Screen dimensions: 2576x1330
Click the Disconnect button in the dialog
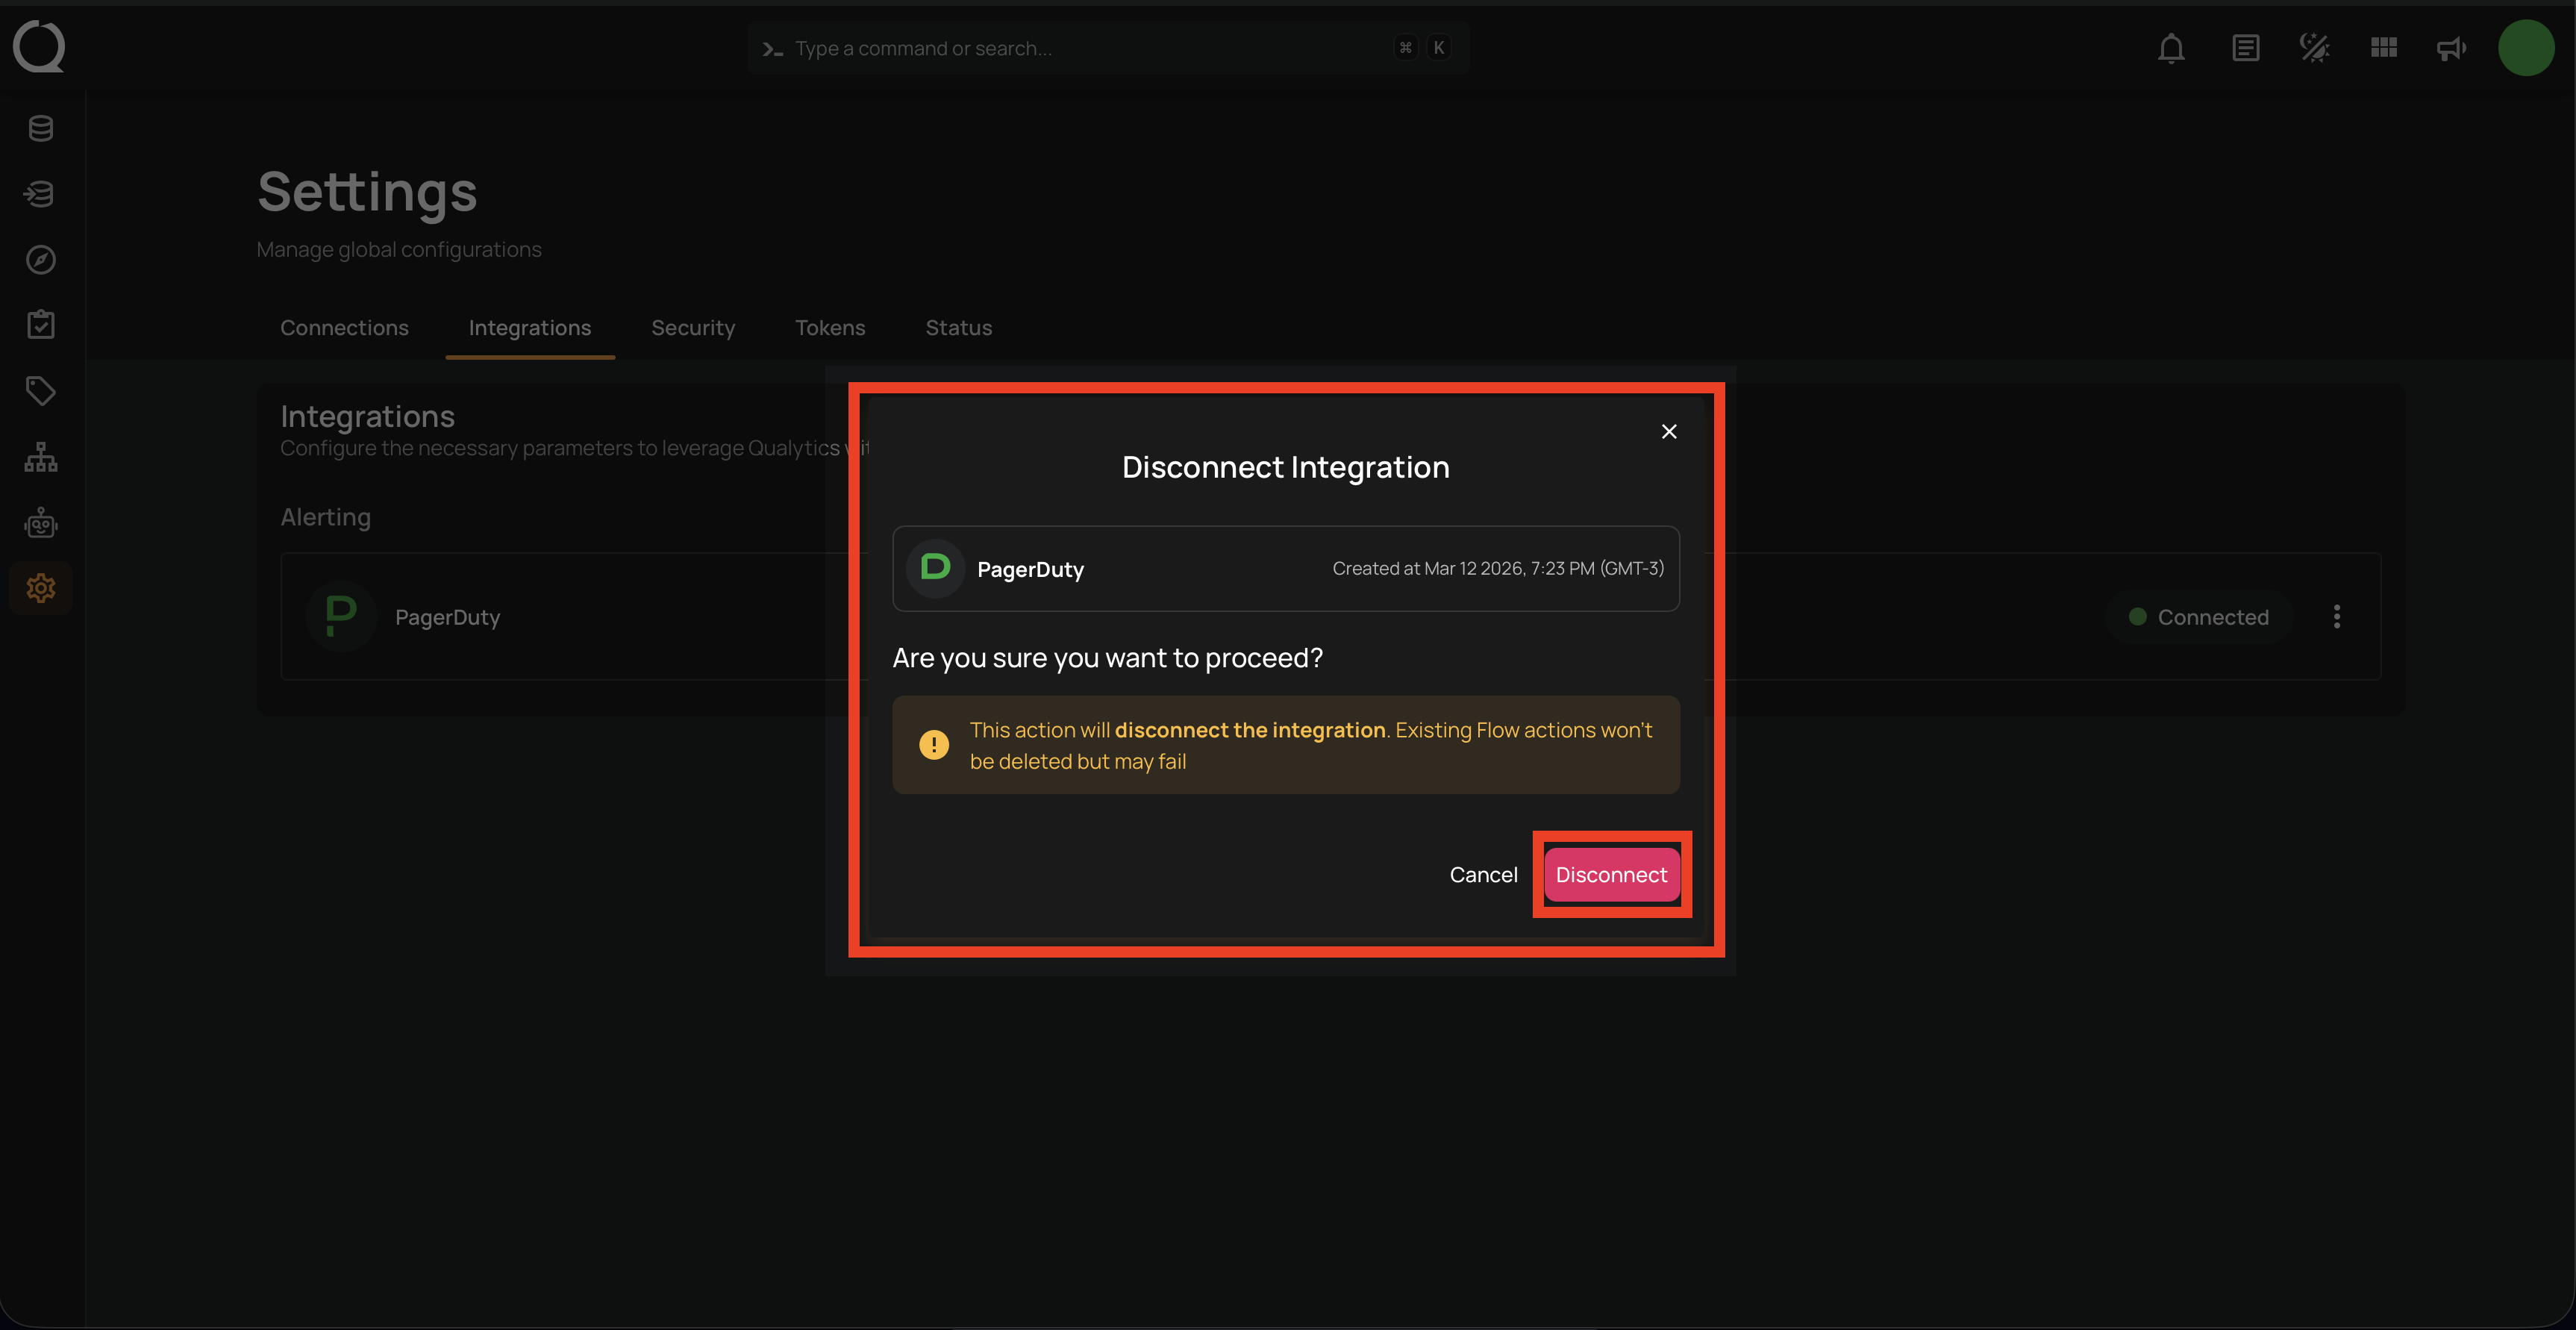tap(1611, 875)
